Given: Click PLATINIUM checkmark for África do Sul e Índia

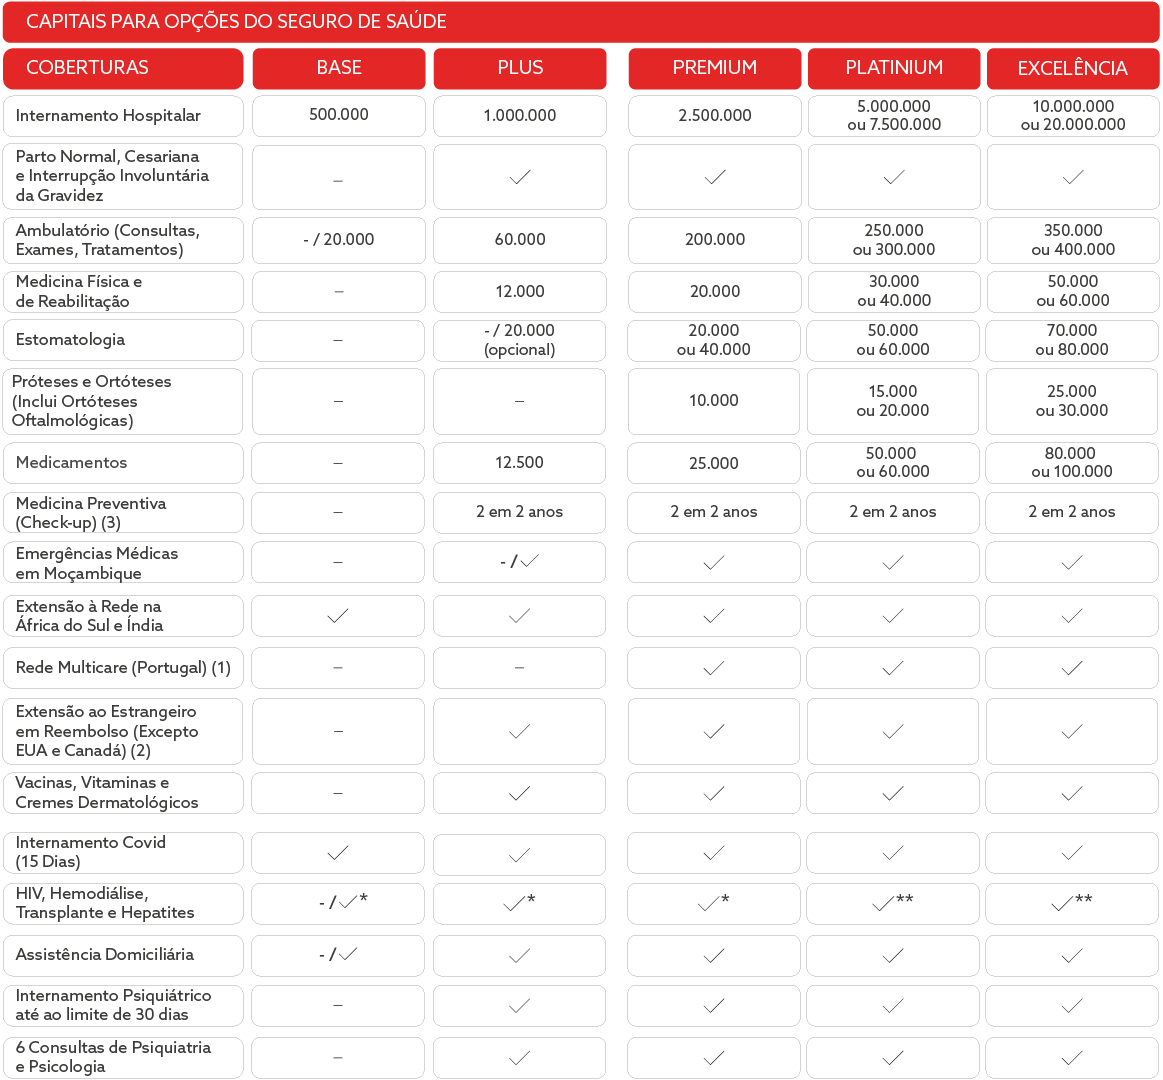Looking at the screenshot, I should coord(893,616).
